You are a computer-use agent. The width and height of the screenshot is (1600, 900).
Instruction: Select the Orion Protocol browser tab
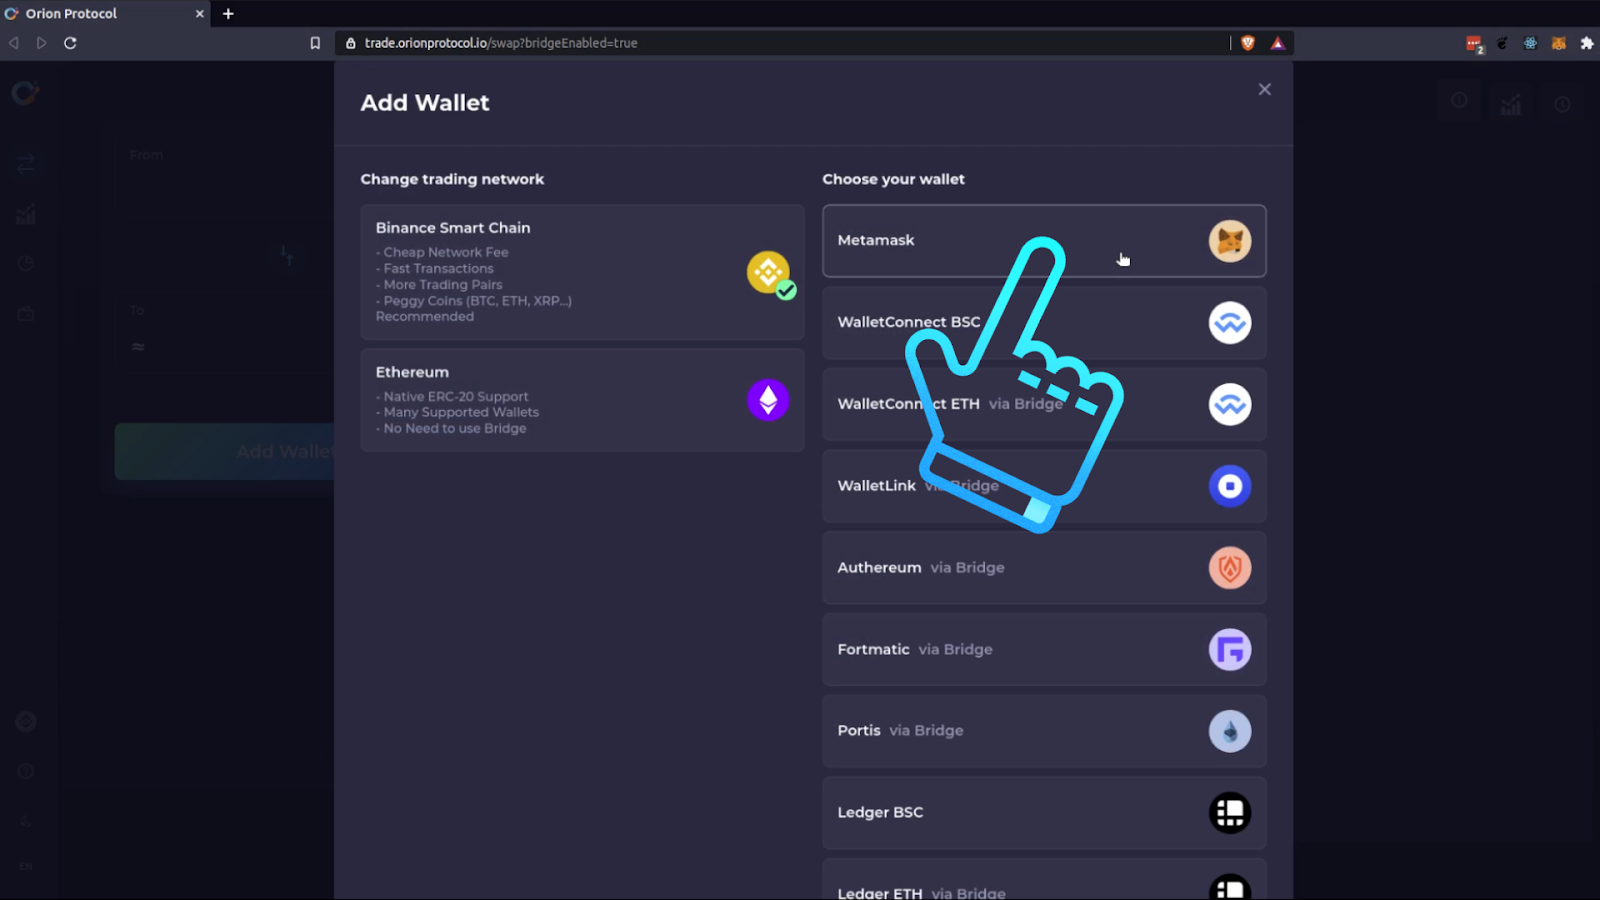pyautogui.click(x=105, y=14)
